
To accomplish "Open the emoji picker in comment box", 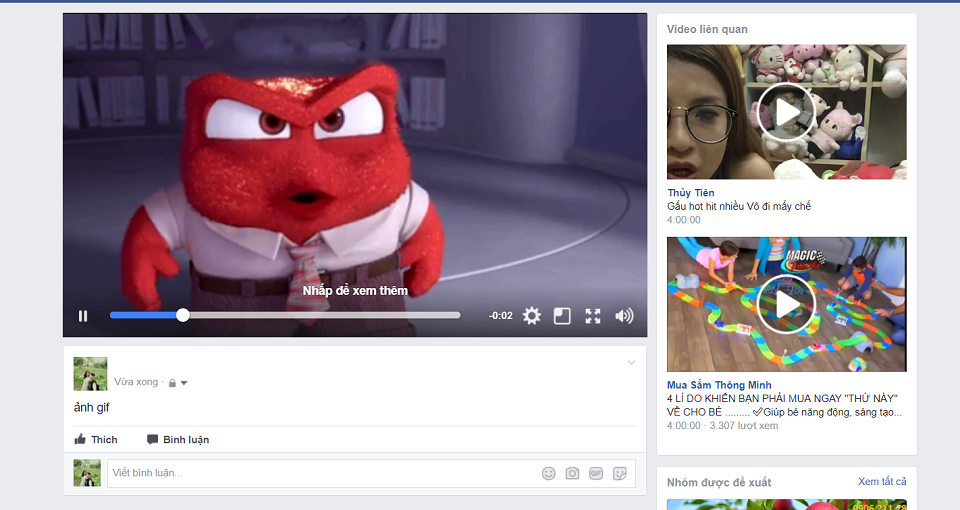I will pyautogui.click(x=549, y=473).
